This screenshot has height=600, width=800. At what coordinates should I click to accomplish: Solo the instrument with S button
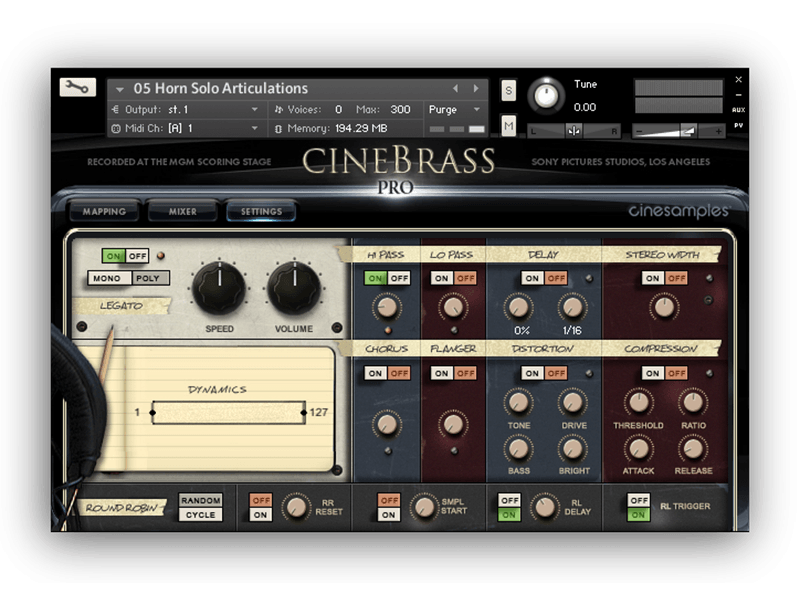point(508,91)
